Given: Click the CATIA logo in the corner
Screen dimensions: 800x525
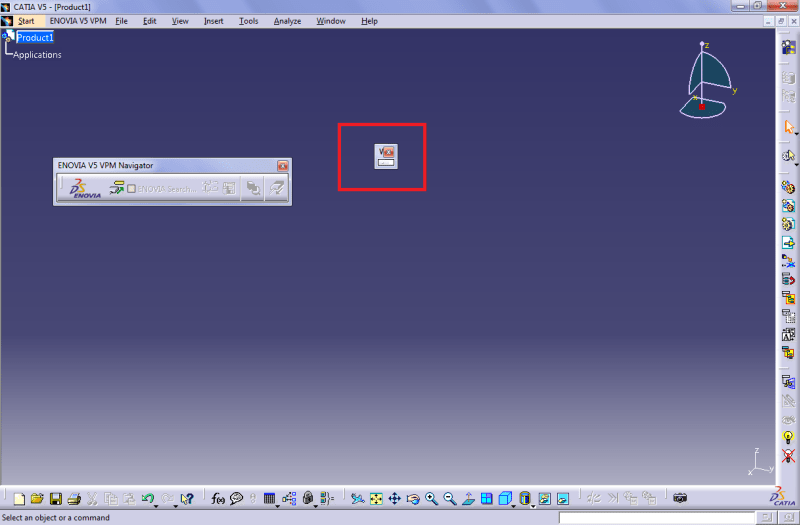Looking at the screenshot, I should pos(783,496).
